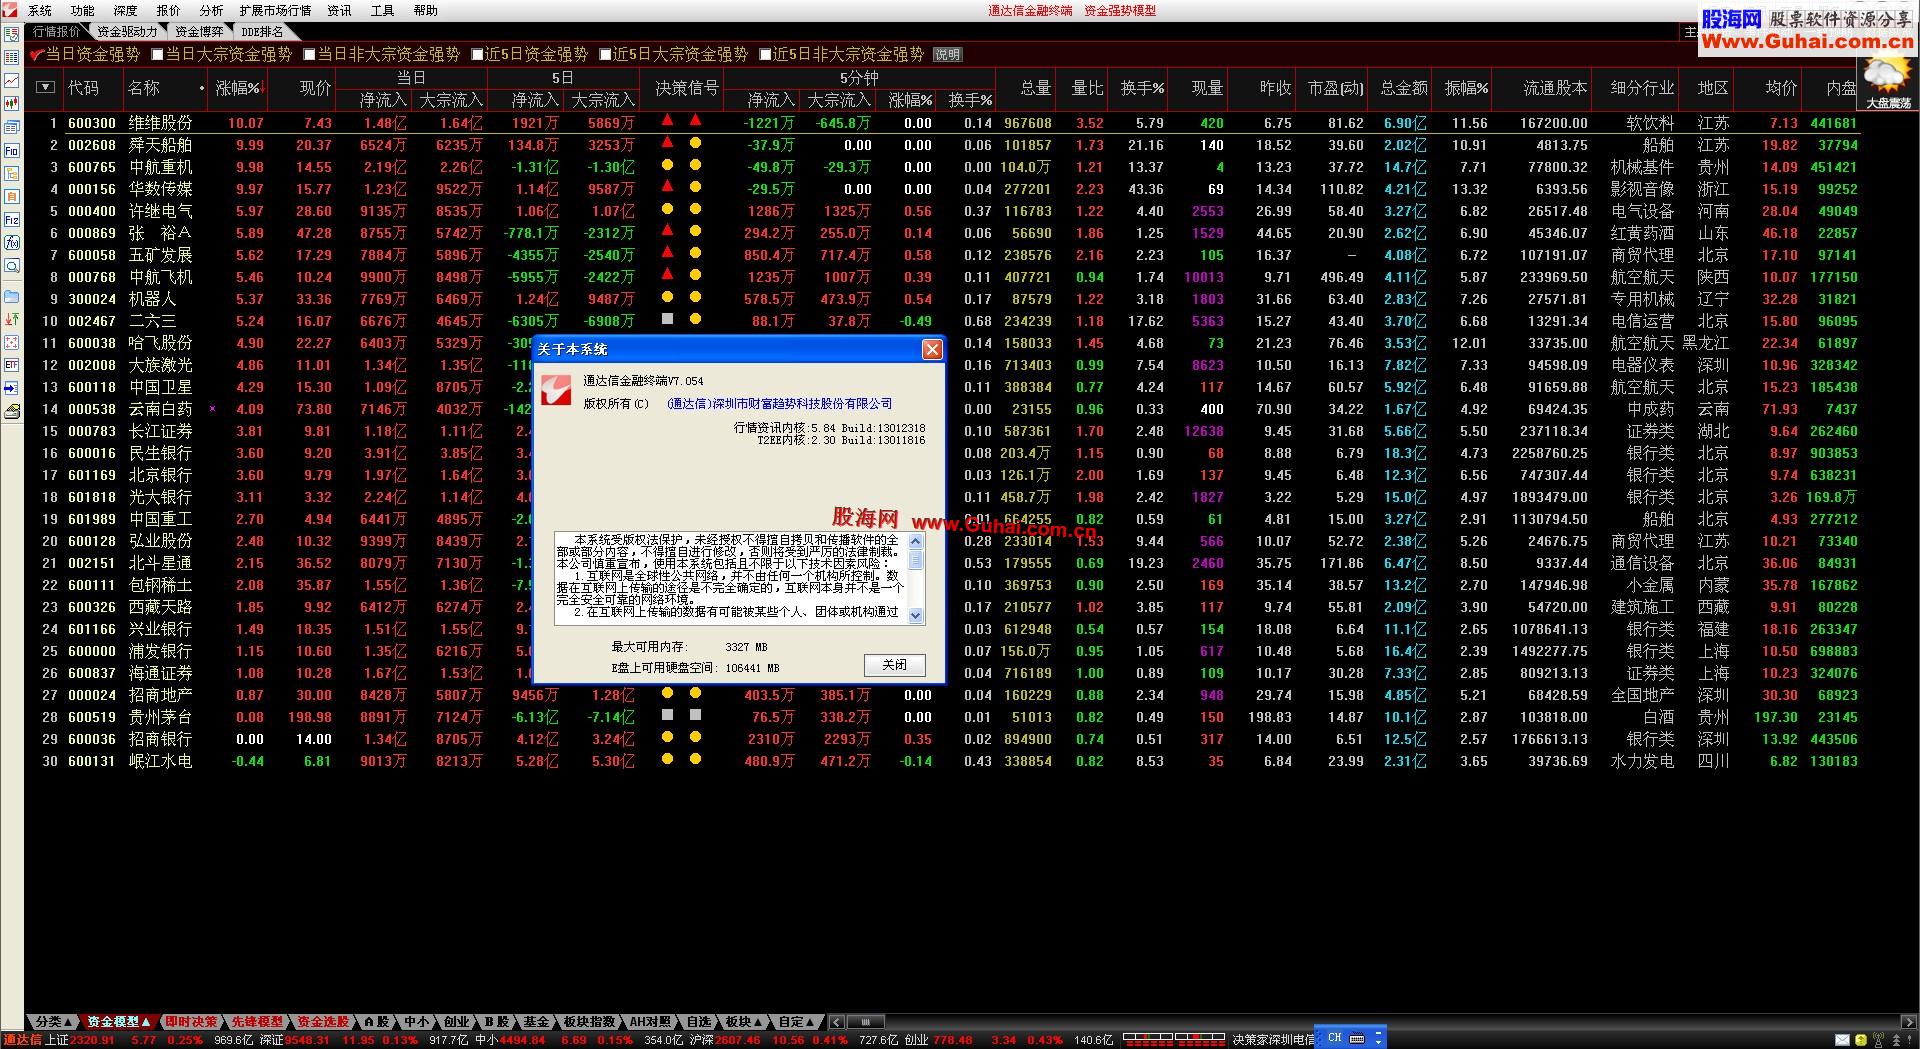Click license text scrollbar up arrow
1920x1049 pixels.
(916, 541)
